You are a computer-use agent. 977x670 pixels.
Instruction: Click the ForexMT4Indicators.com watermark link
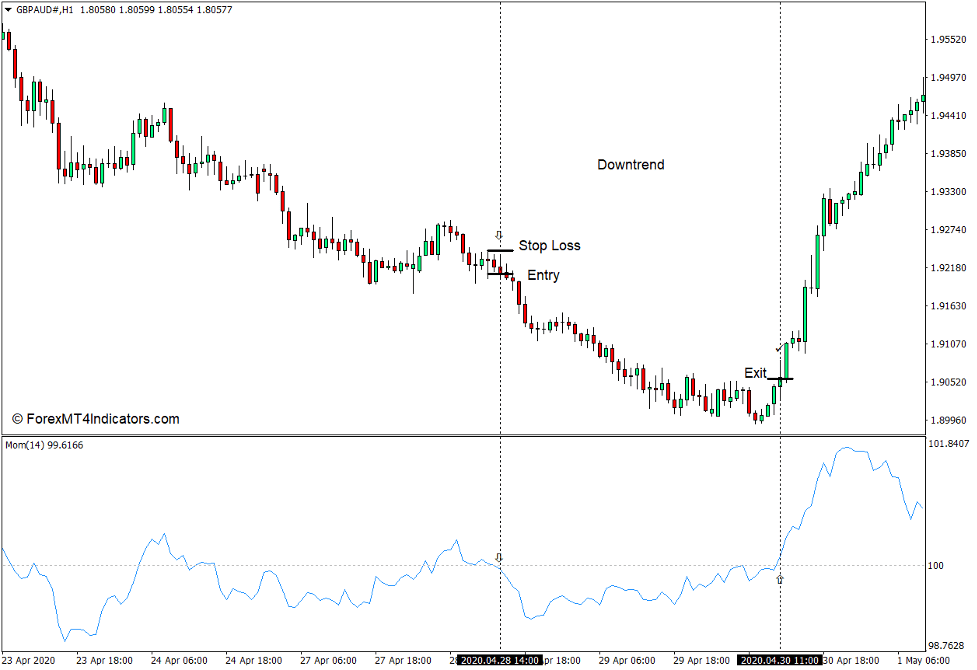(95, 419)
